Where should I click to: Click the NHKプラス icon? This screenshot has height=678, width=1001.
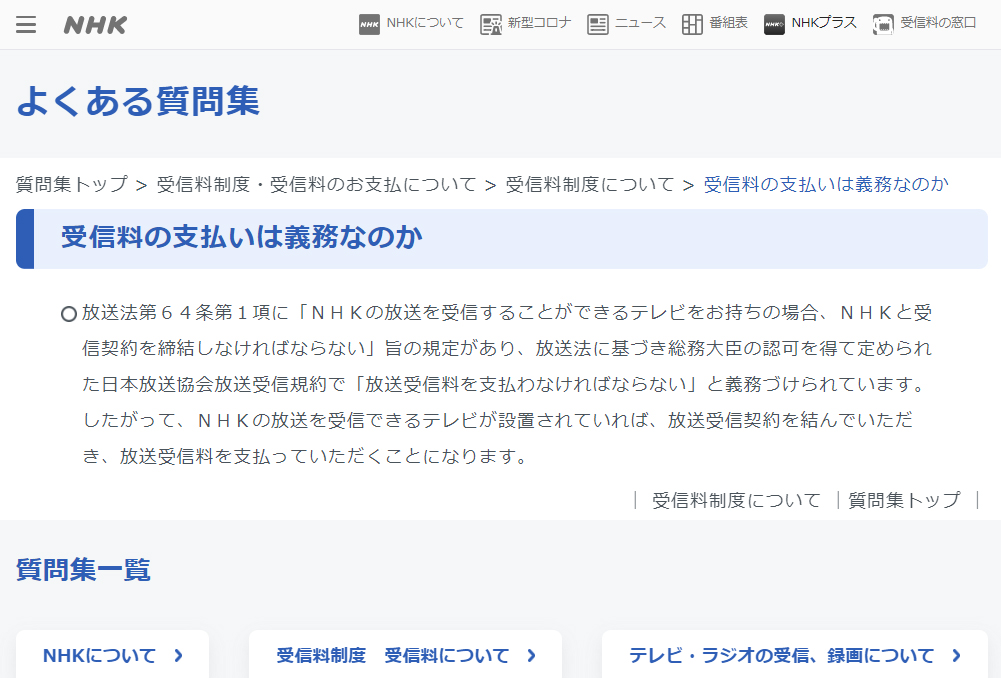click(774, 24)
